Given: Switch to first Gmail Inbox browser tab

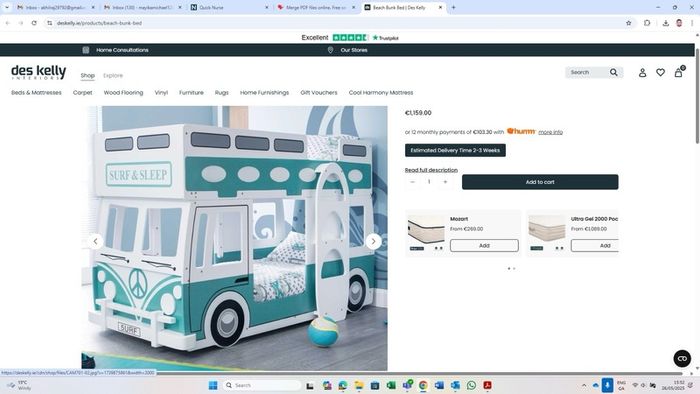Looking at the screenshot, I should (x=55, y=8).
